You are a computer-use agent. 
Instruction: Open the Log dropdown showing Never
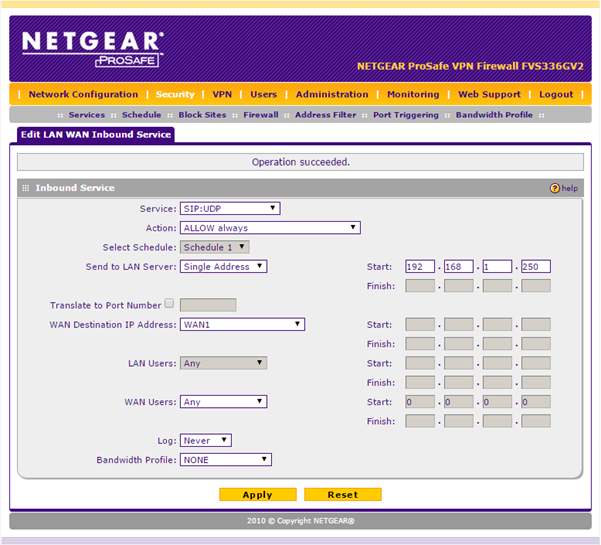click(x=206, y=440)
